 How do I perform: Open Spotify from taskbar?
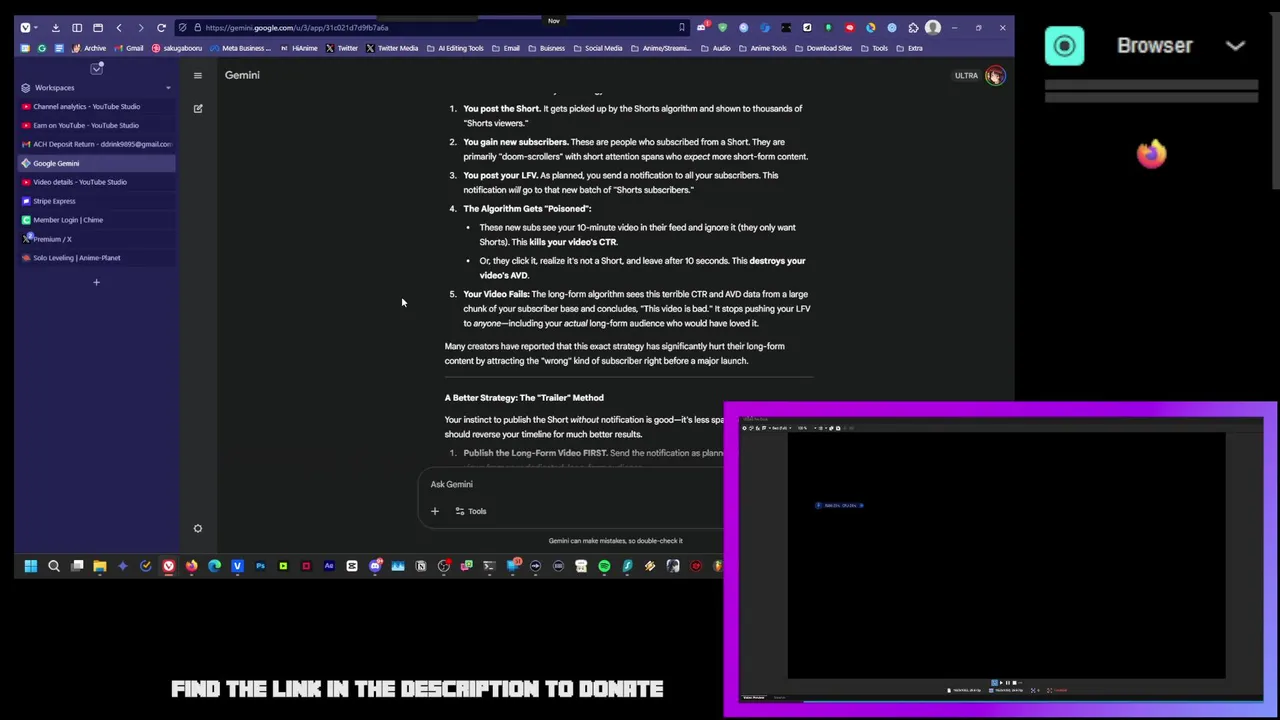pos(604,566)
